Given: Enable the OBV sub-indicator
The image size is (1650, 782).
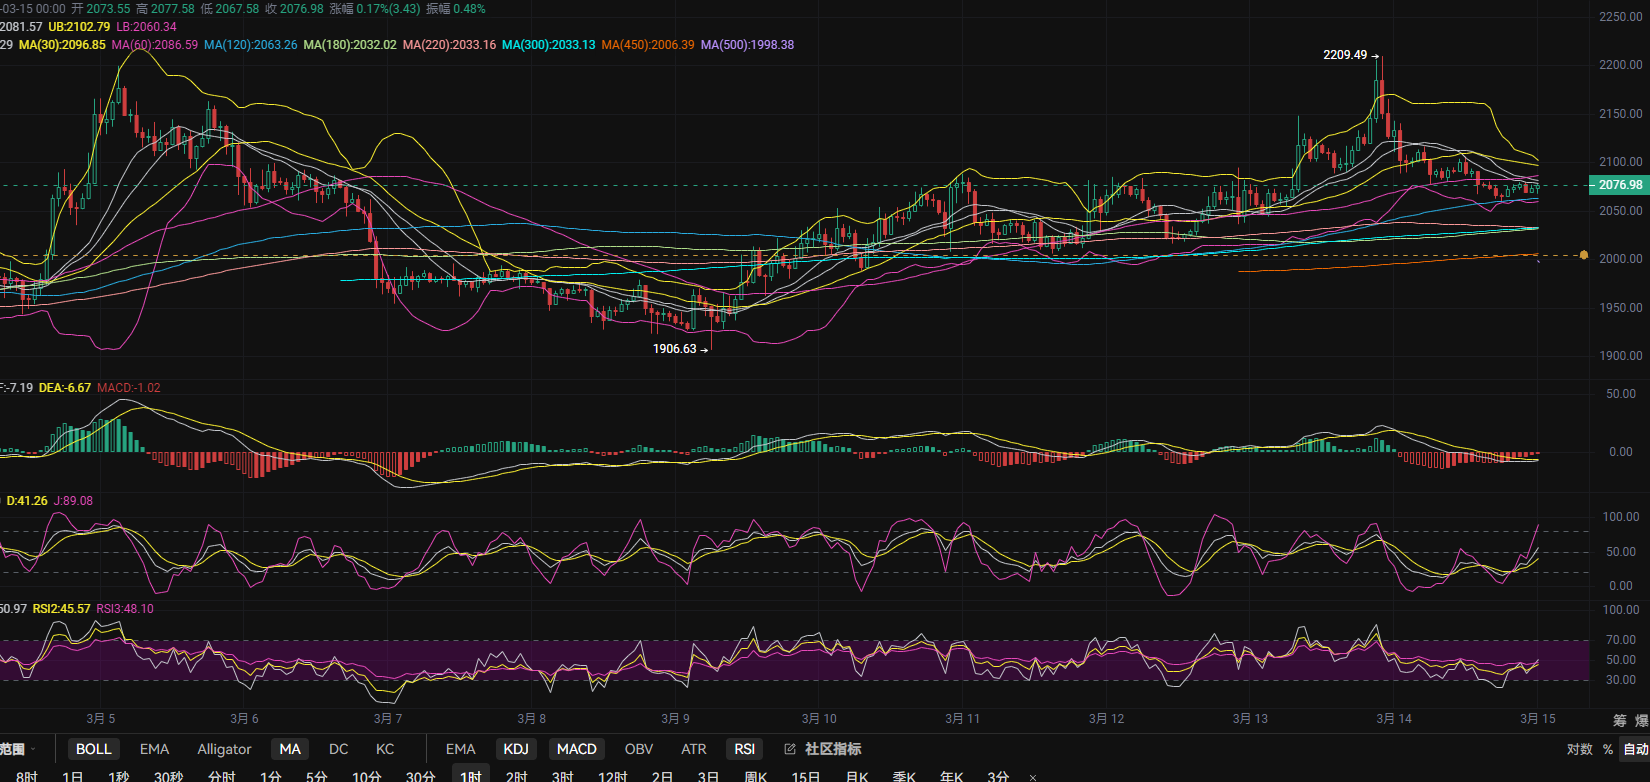Looking at the screenshot, I should (639, 749).
